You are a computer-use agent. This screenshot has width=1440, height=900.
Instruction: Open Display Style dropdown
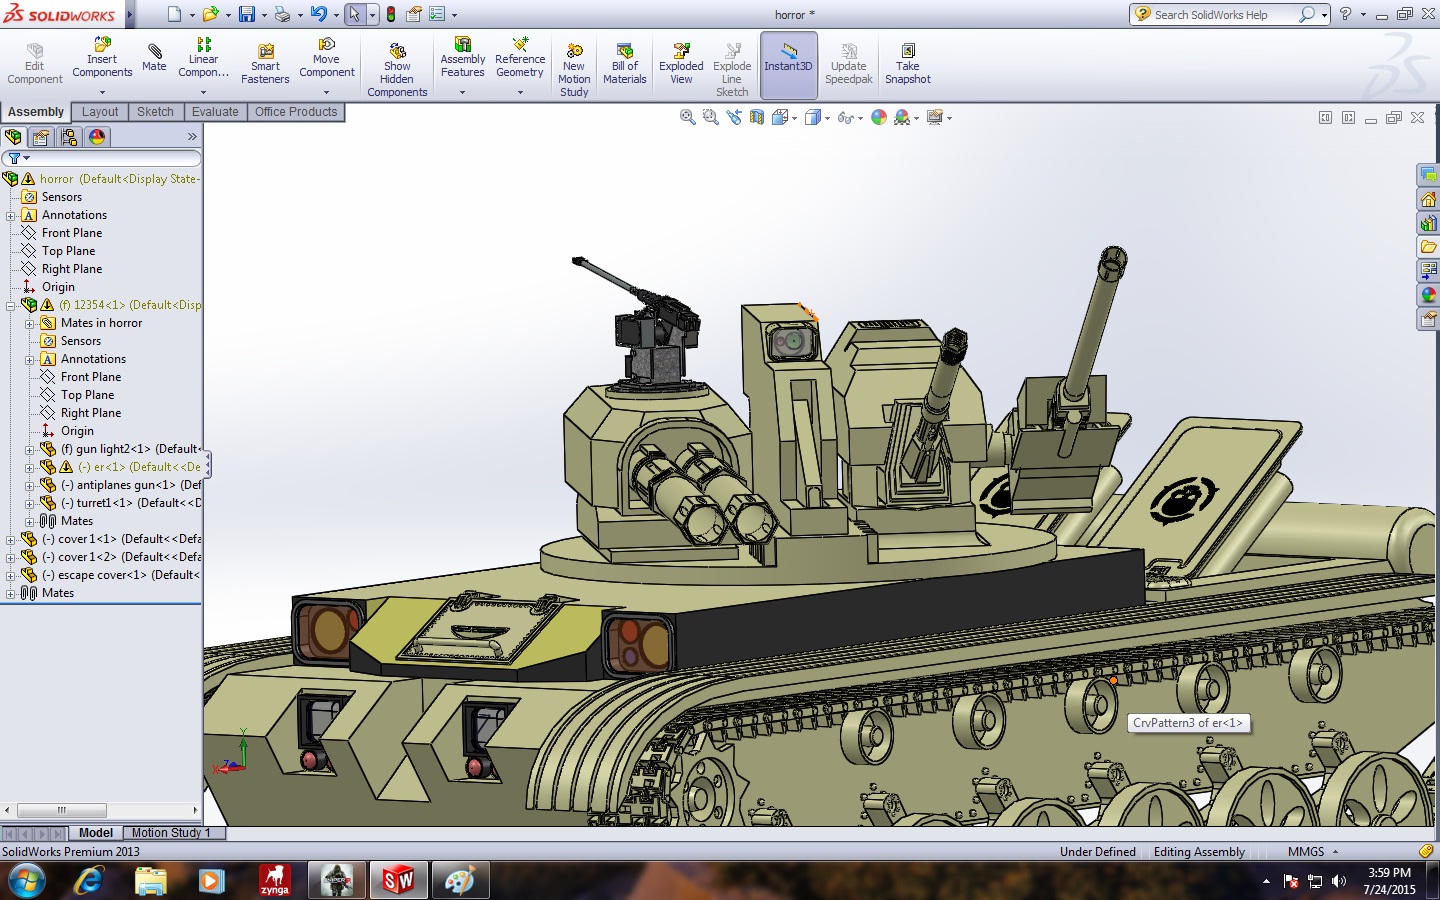click(827, 118)
